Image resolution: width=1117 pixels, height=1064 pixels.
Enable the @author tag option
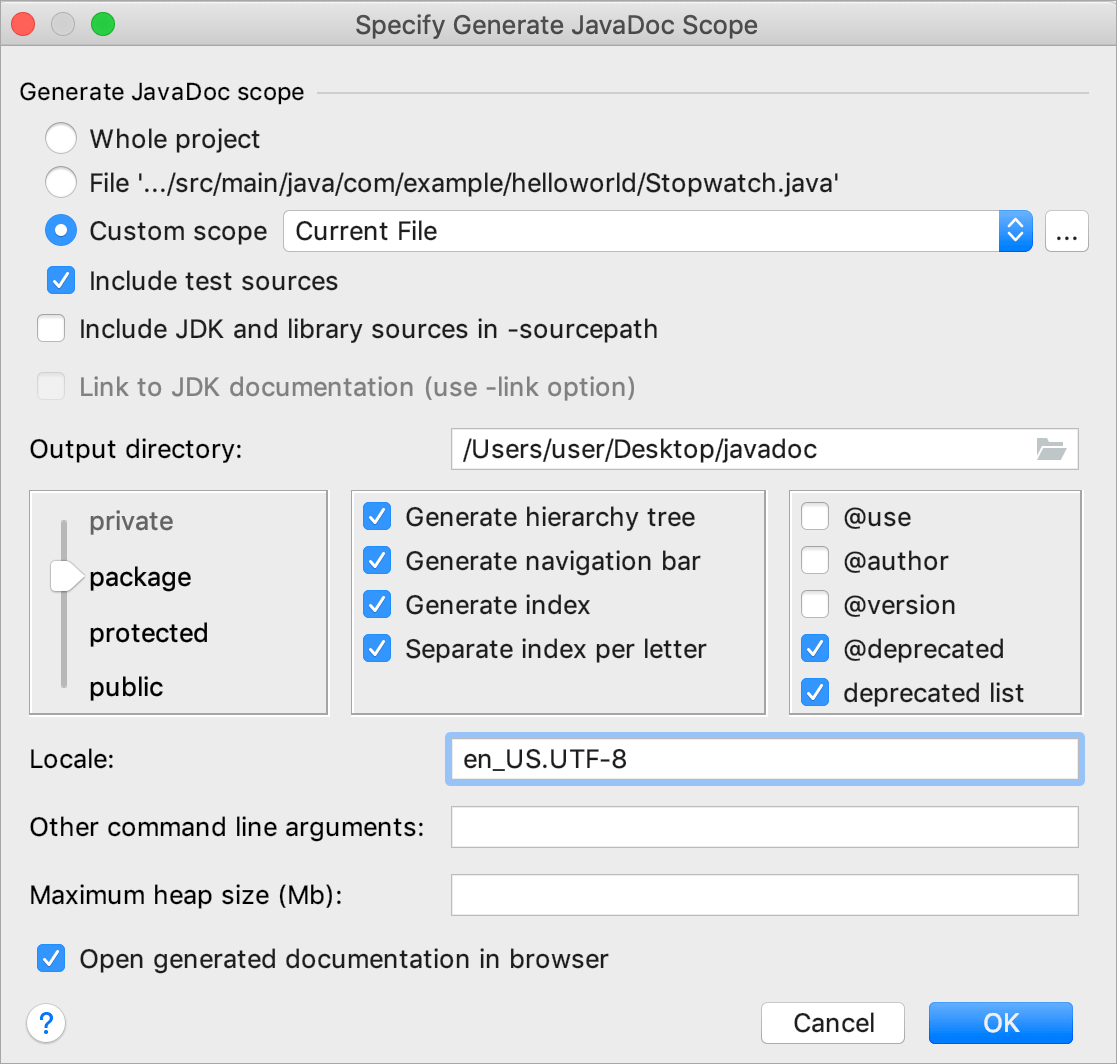[x=815, y=561]
